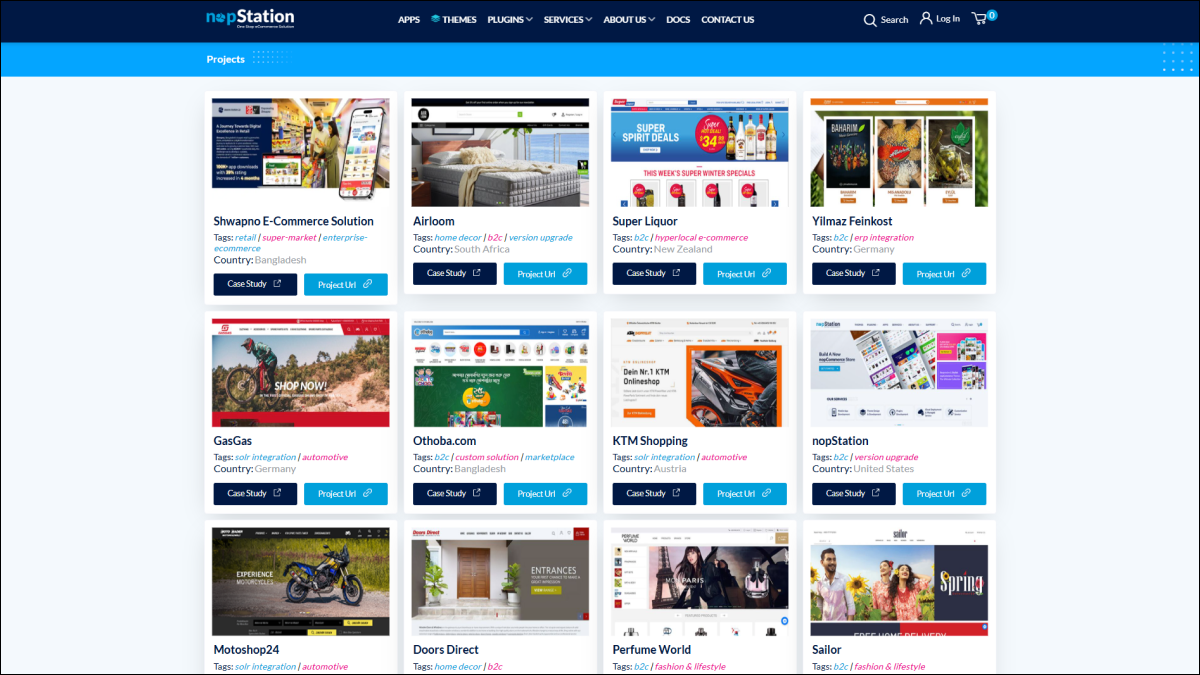Click chain-link icon on Super Liquor Project Url
1200x675 pixels.
click(768, 273)
